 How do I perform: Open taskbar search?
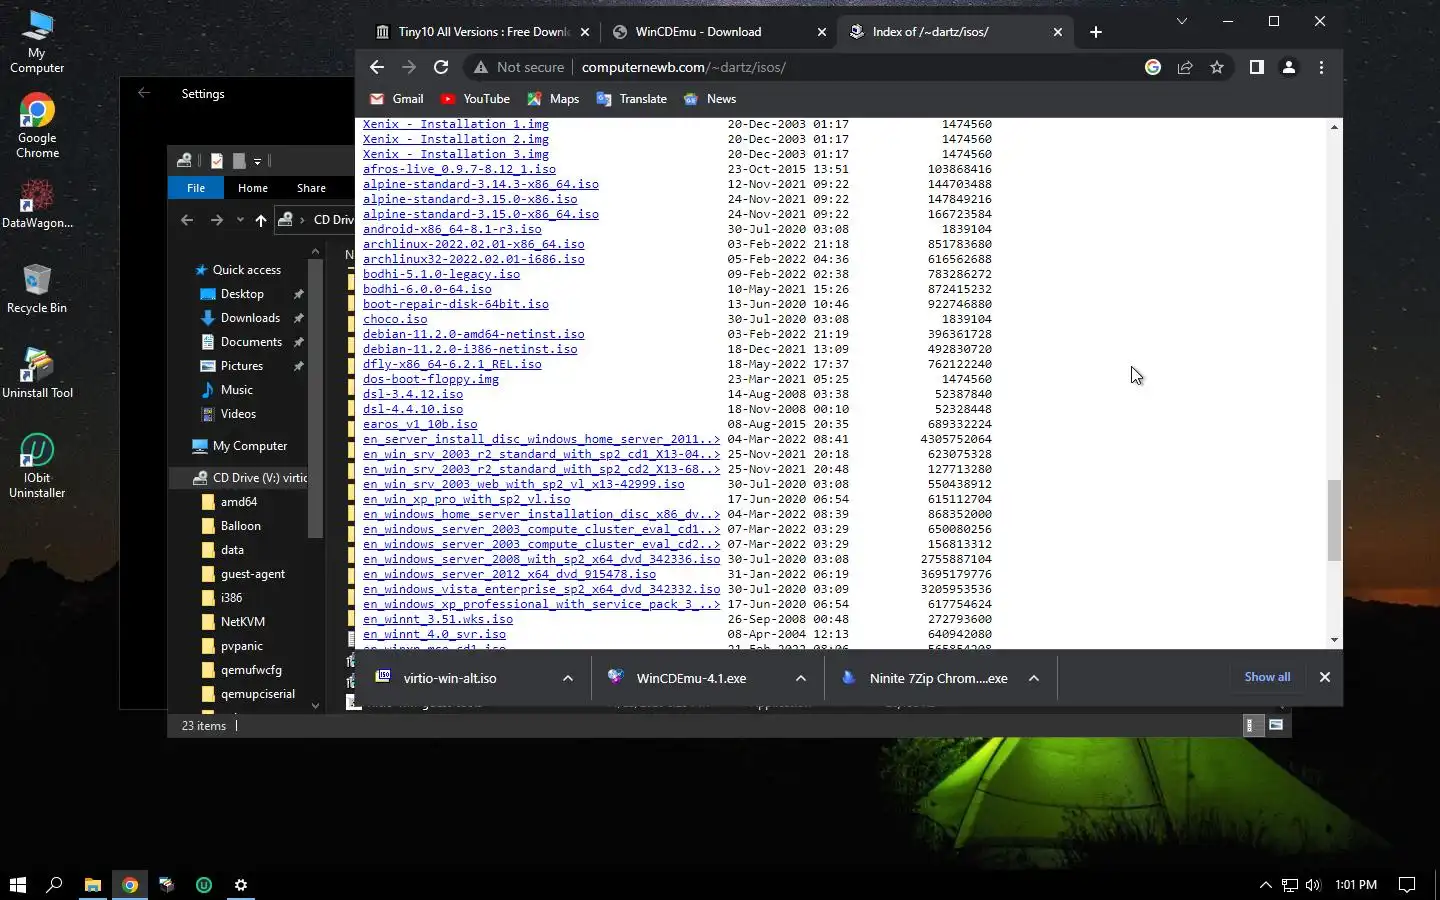[54, 885]
